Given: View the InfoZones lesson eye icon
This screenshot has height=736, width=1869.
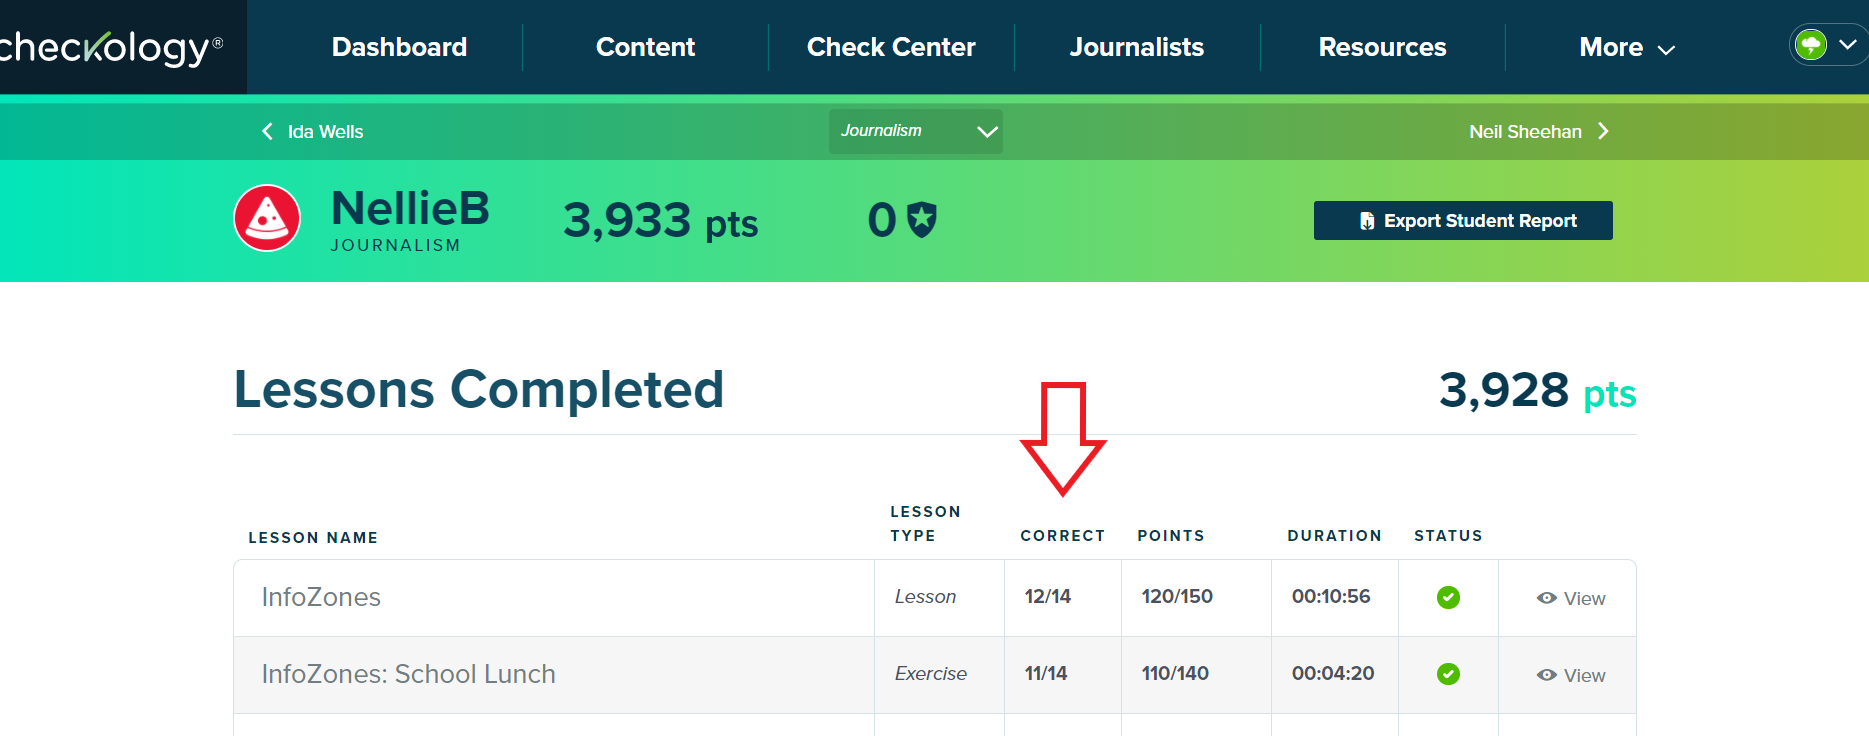Looking at the screenshot, I should (1547, 598).
